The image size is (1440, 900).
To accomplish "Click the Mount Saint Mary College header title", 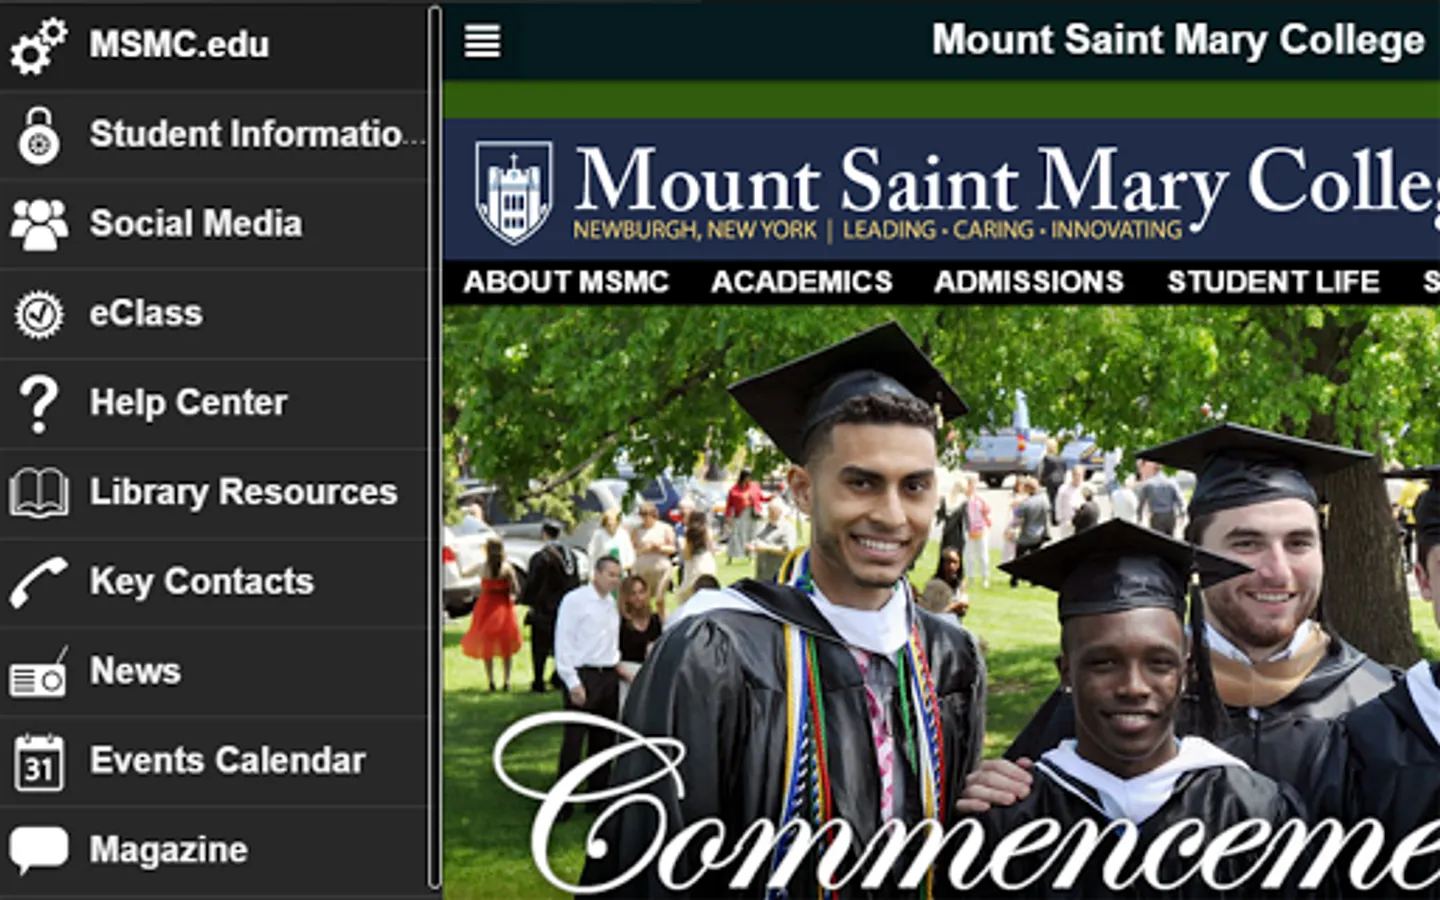I will 1178,41.
